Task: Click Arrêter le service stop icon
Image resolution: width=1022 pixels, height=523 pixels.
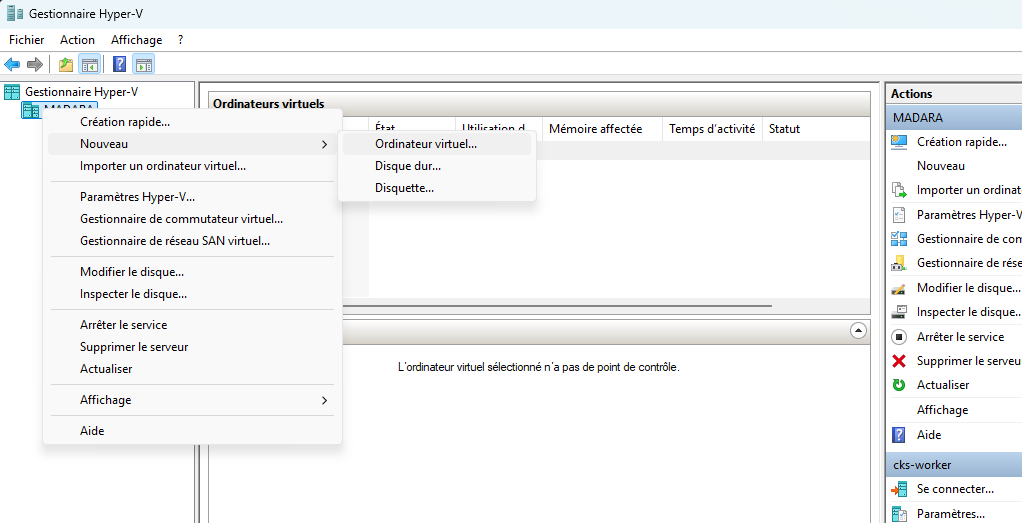Action: [899, 336]
